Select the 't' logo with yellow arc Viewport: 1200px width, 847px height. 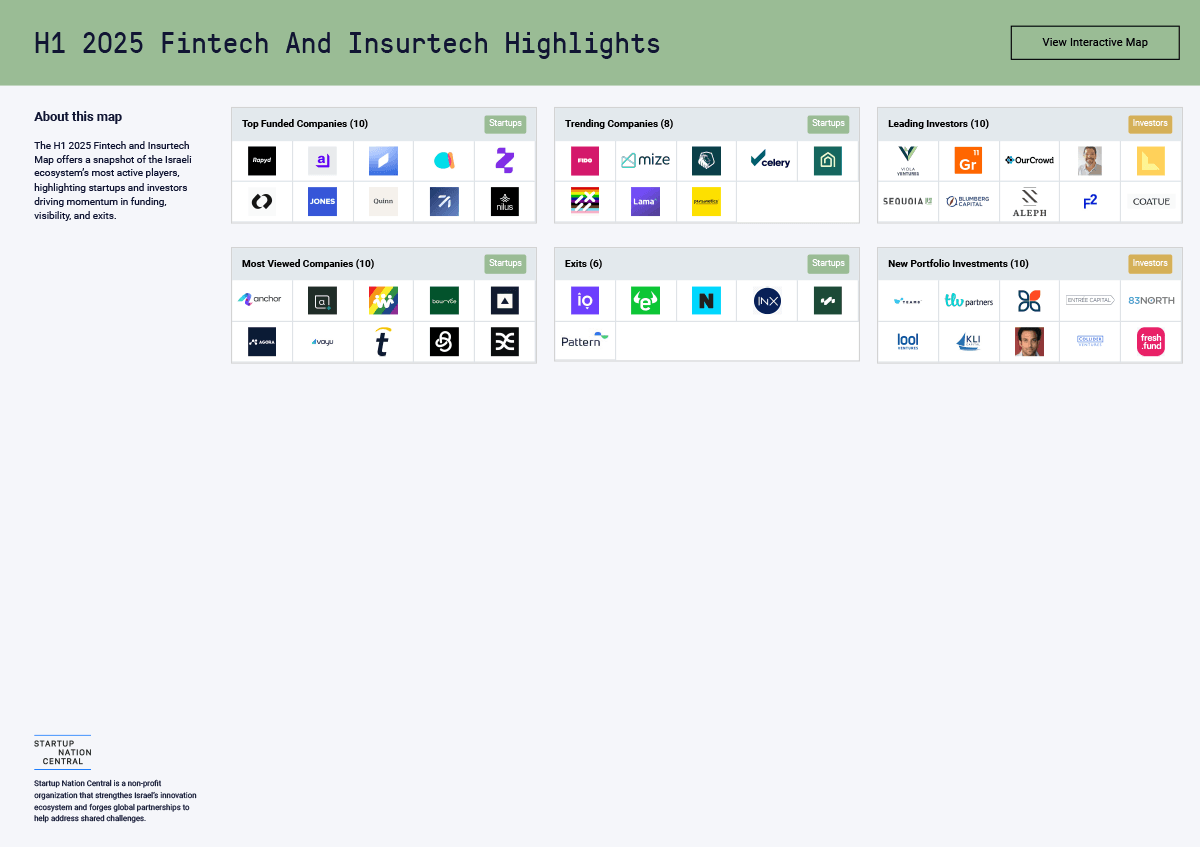coord(383,341)
